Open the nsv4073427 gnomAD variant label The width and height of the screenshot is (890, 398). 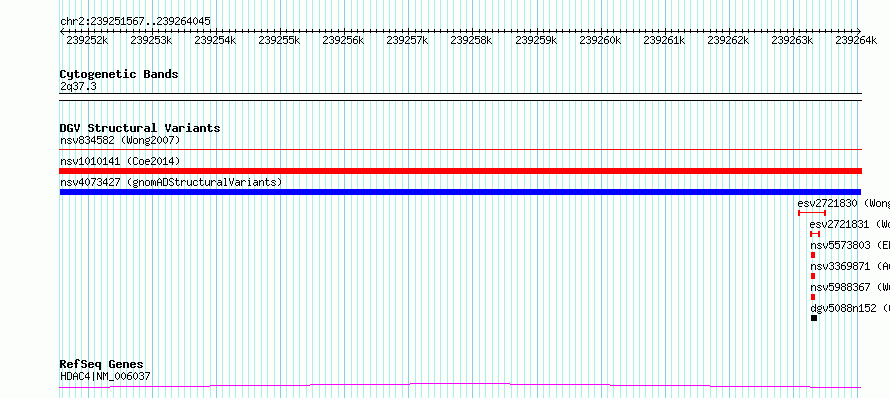(x=171, y=182)
